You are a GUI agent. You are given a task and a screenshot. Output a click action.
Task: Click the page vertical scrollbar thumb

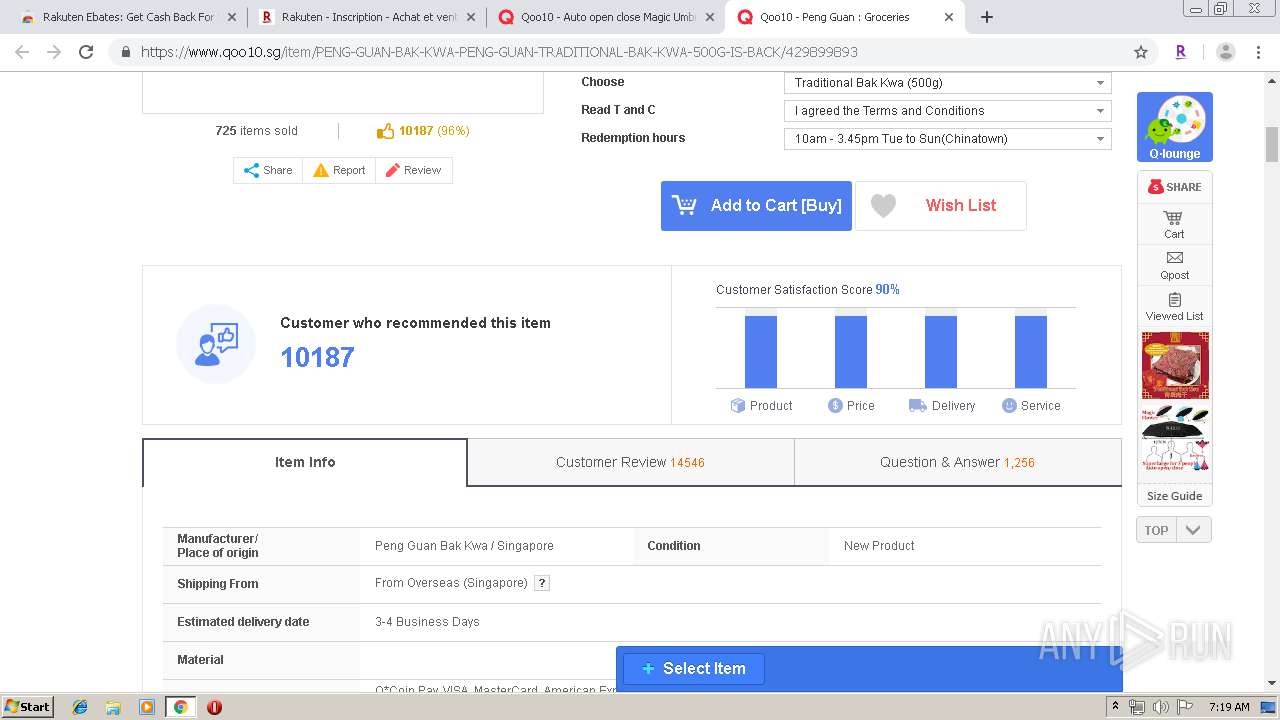coord(1272,145)
